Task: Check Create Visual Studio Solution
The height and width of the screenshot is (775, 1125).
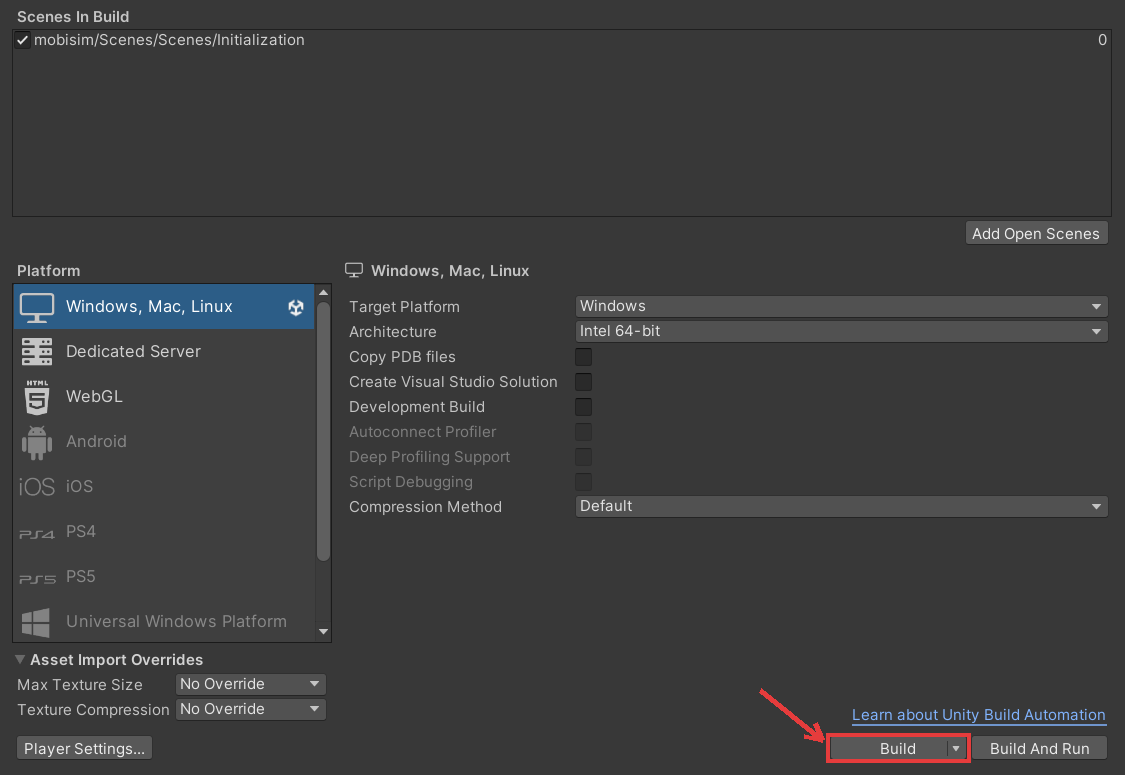Action: tap(583, 382)
